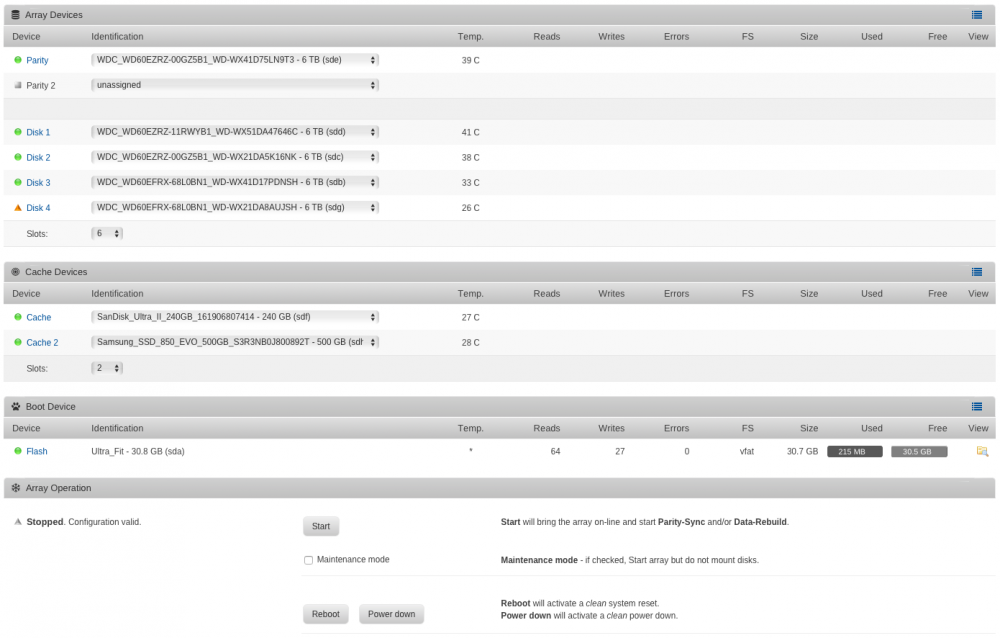Image resolution: width=1000 pixels, height=638 pixels.
Task: Click the Array Devices header icon
Action: point(15,15)
